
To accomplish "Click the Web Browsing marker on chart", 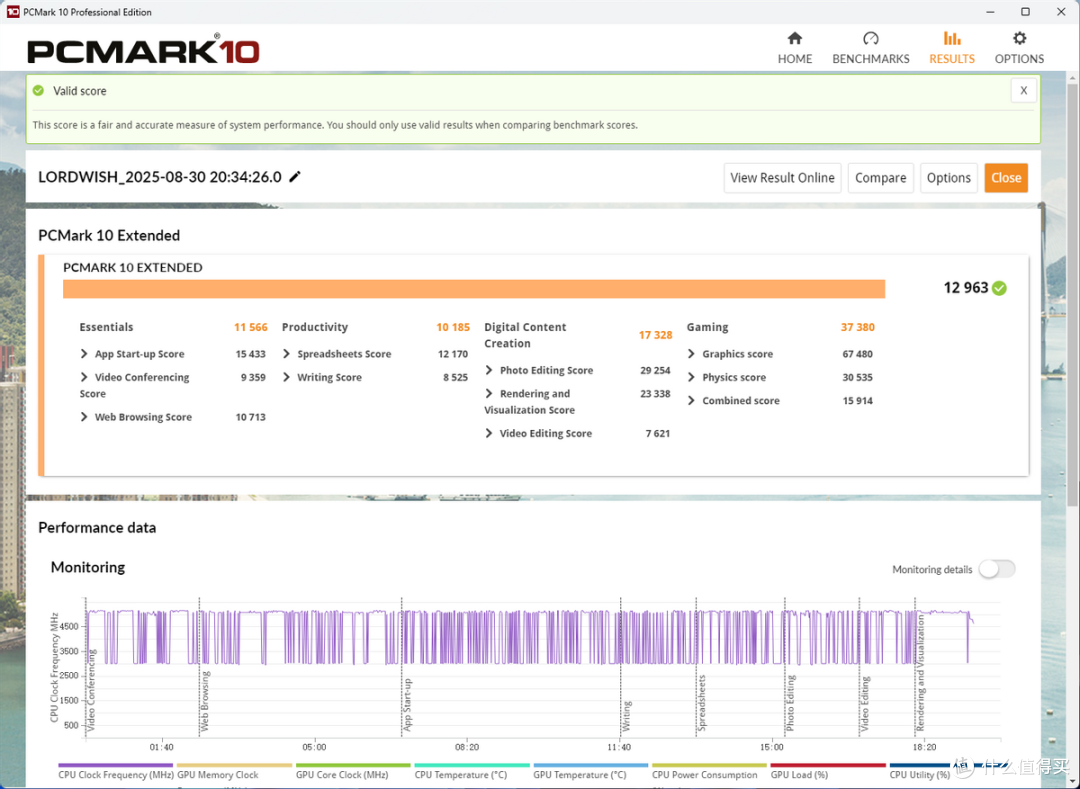I will 205,701.
